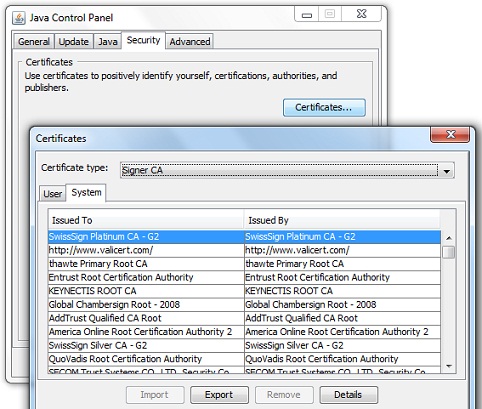
Task: Switch to the User certificates tab
Action: click(x=52, y=194)
